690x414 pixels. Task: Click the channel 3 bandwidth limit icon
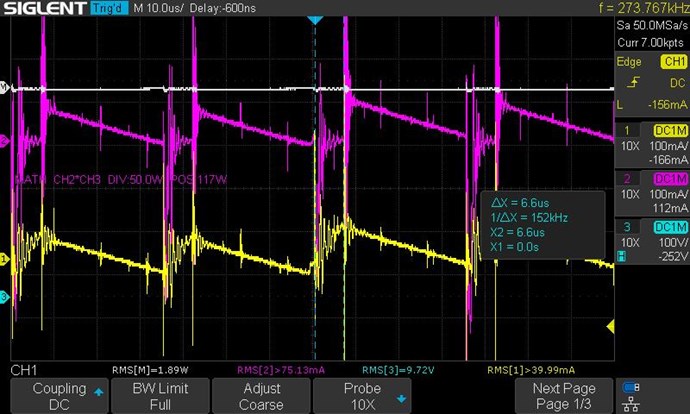pos(621,256)
